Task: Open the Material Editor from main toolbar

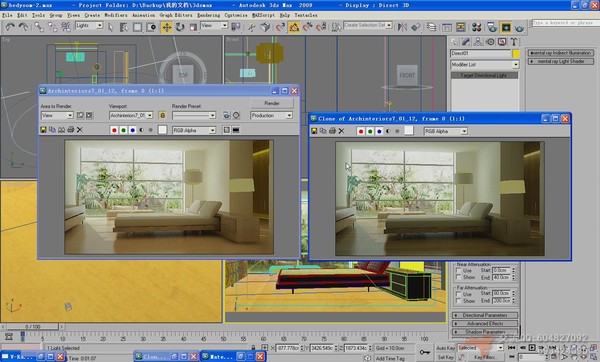Action: [476, 27]
